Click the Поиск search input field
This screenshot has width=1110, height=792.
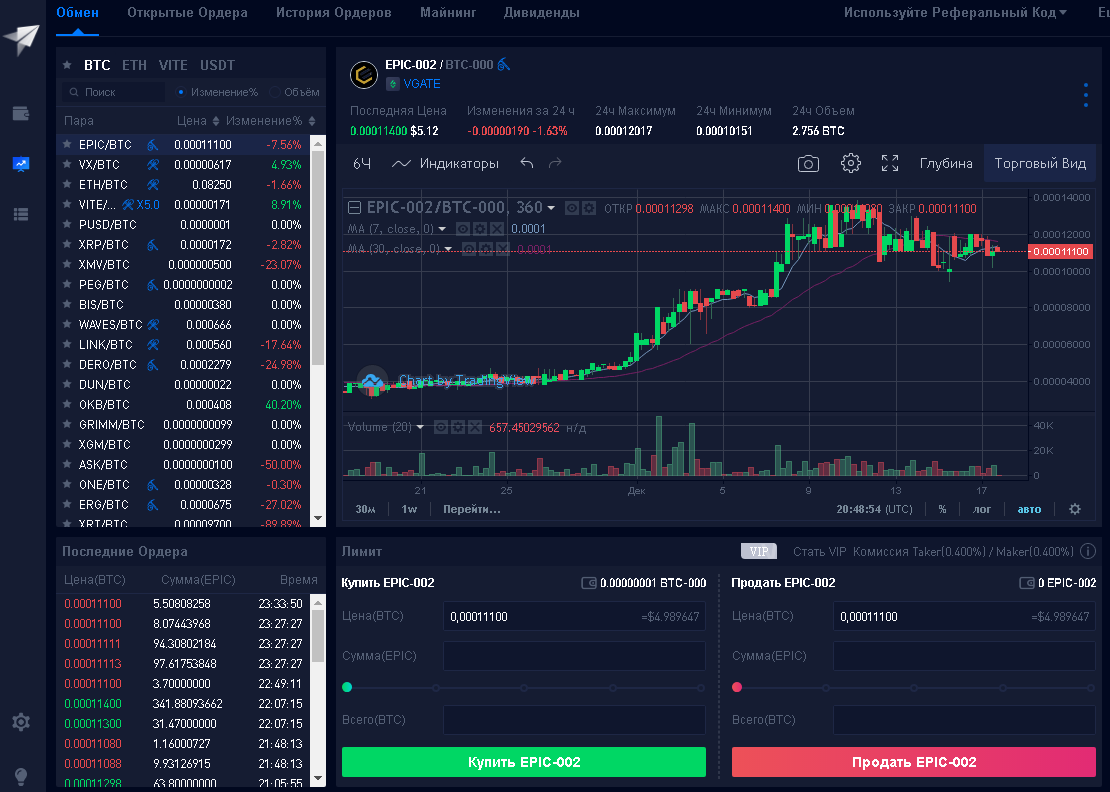point(115,92)
